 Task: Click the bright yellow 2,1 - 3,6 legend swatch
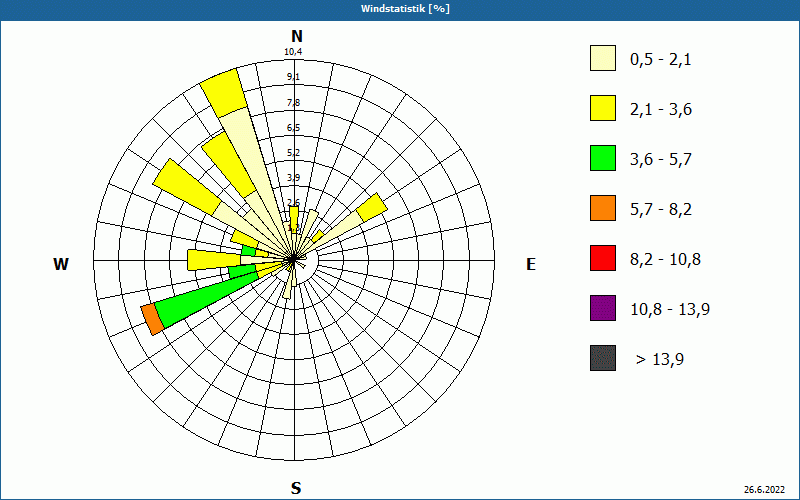pos(603,108)
